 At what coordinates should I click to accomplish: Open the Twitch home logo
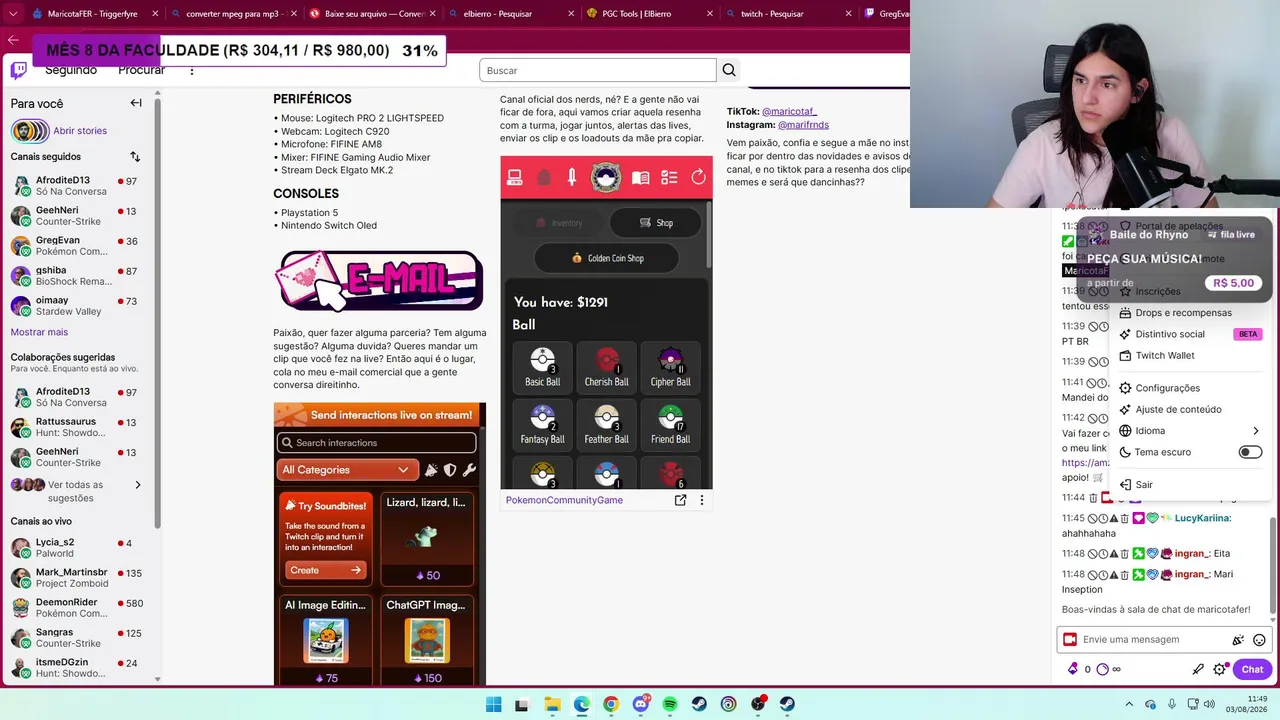click(19, 70)
